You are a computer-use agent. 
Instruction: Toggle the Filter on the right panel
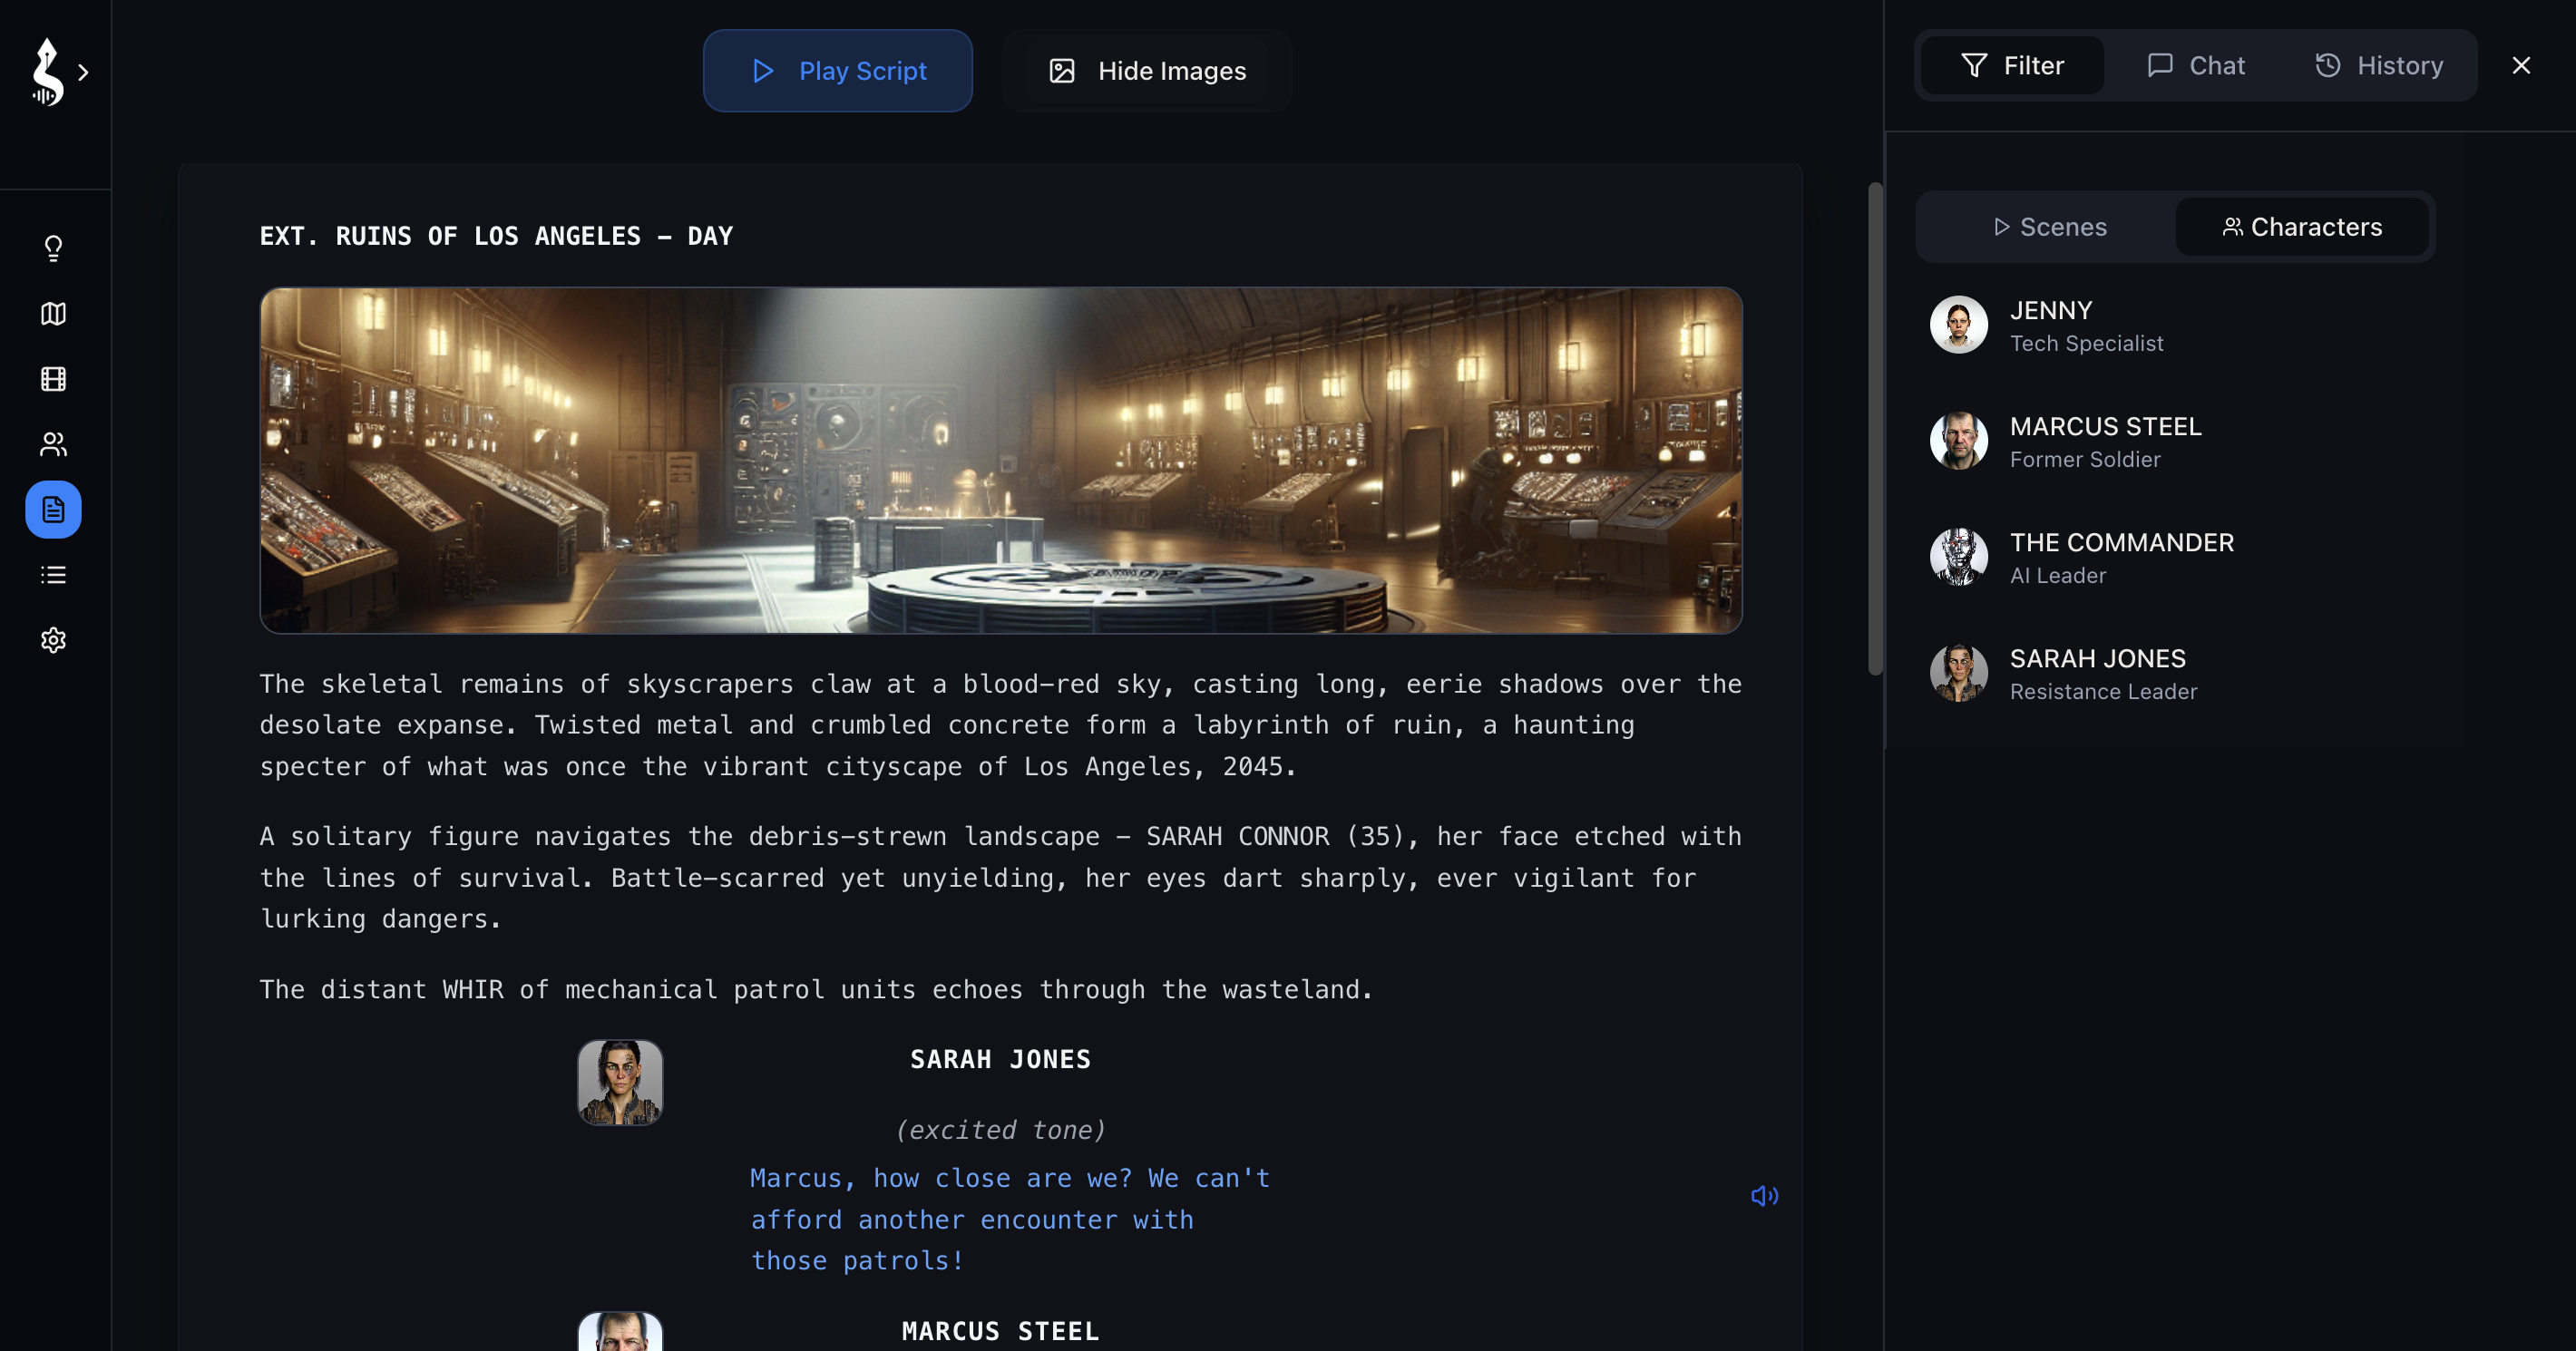[x=2011, y=65]
